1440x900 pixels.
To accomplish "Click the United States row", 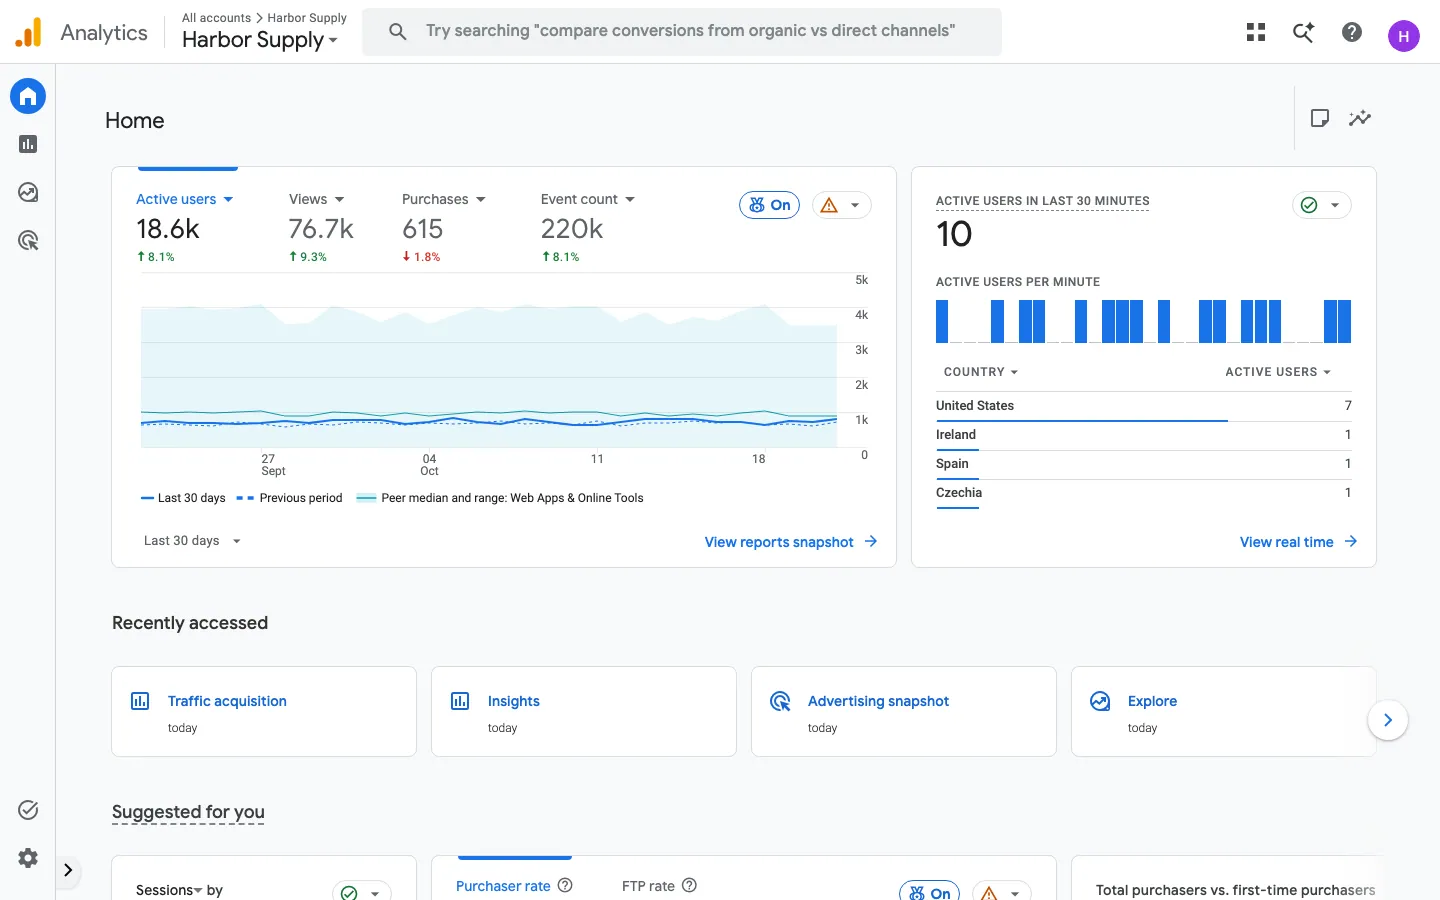I will (1144, 406).
